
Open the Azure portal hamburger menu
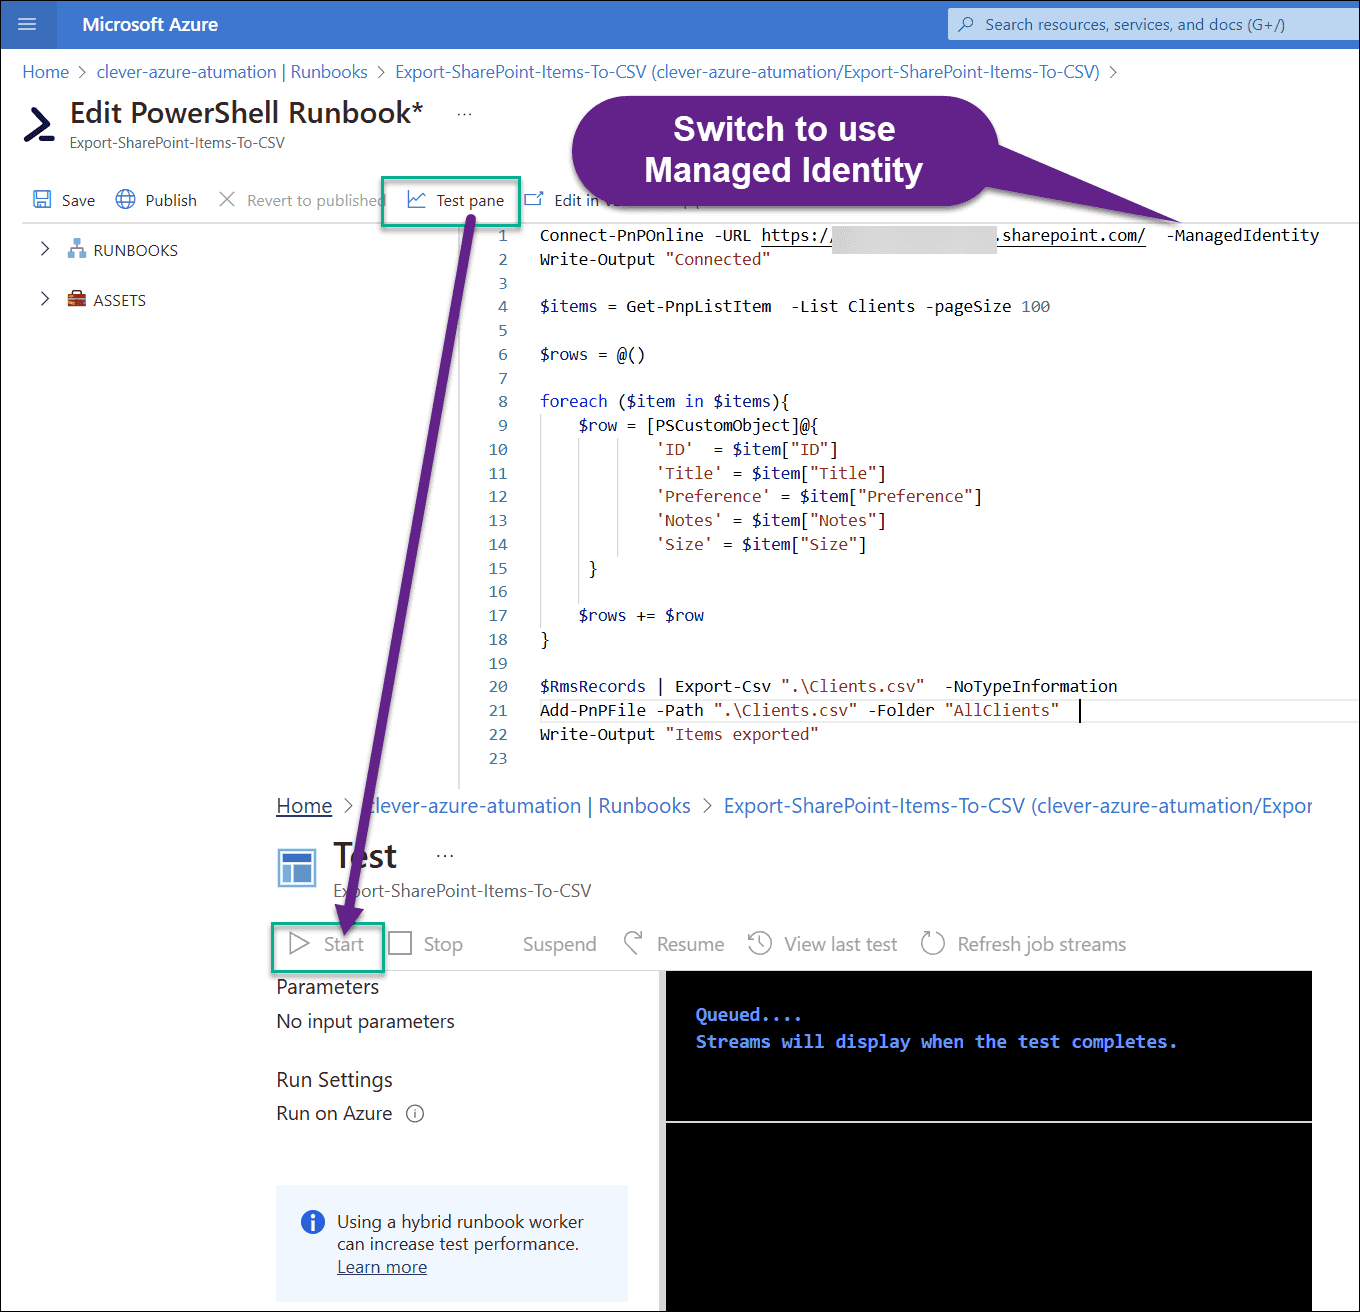tap(27, 24)
